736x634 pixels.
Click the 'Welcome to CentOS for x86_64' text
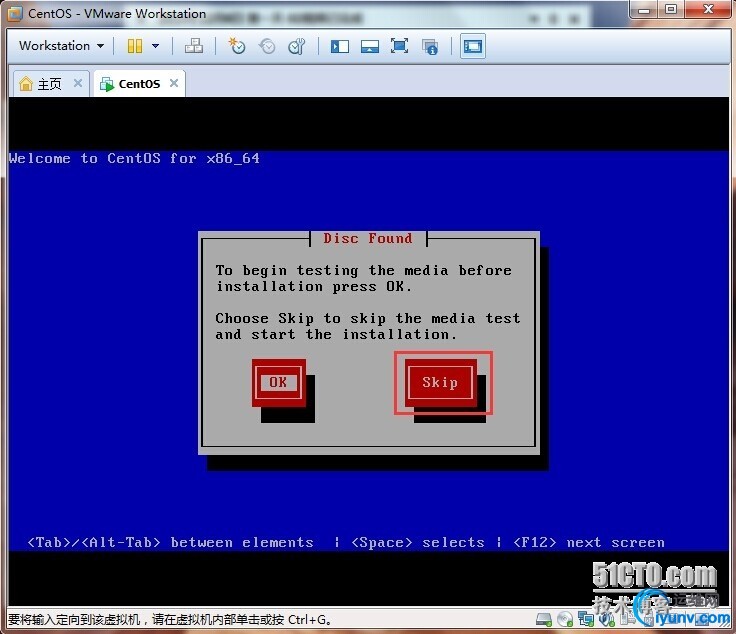[134, 158]
